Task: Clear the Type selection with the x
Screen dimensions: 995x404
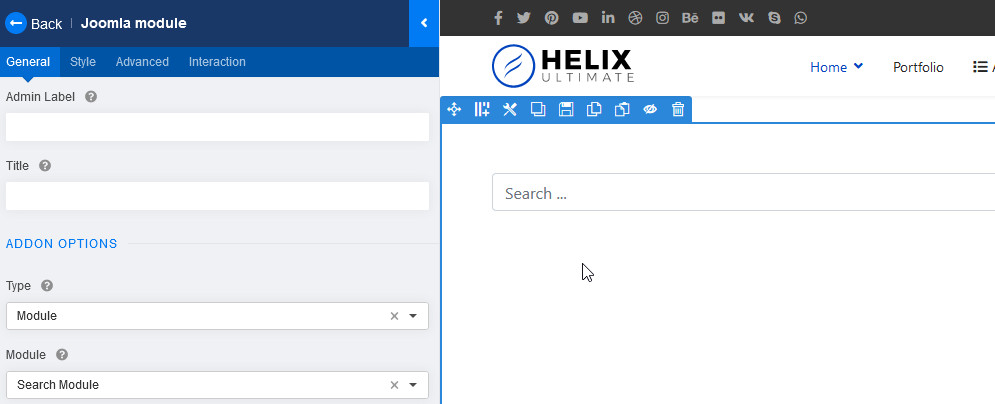Action: tap(394, 316)
